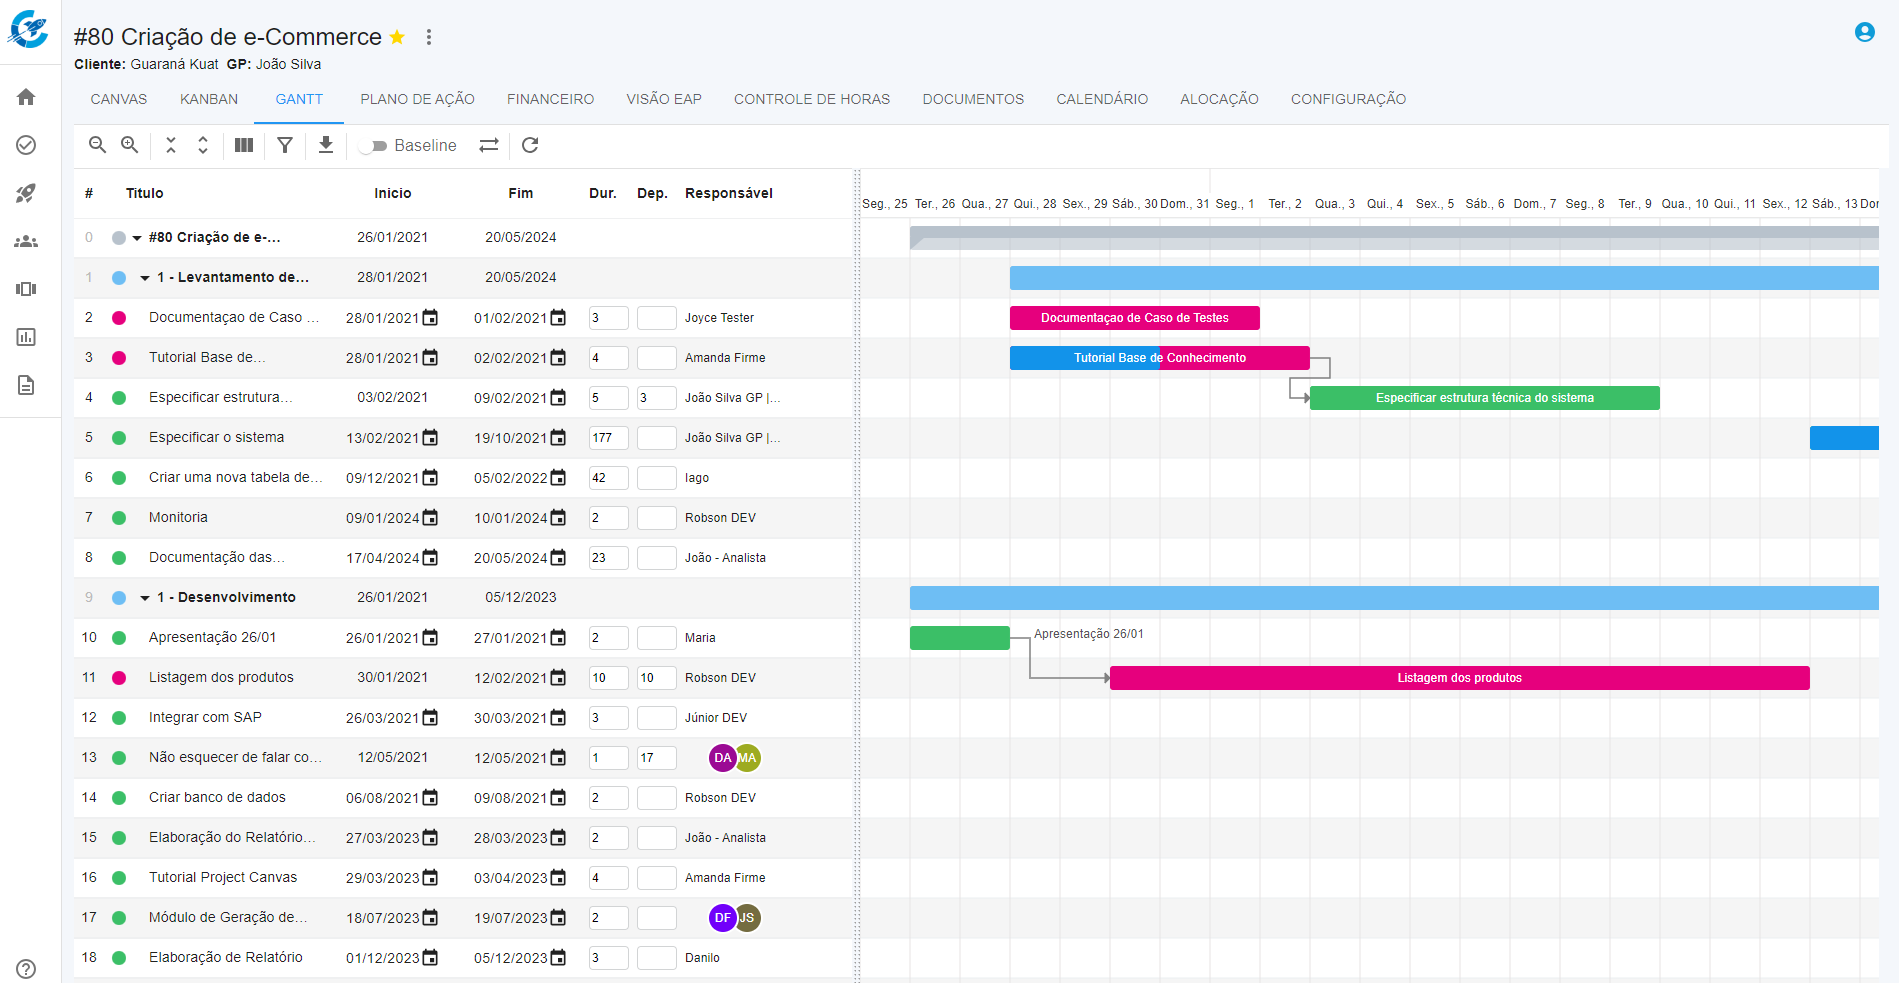The width and height of the screenshot is (1899, 983).
Task: Switch to the KANBAN tab
Action: click(209, 99)
